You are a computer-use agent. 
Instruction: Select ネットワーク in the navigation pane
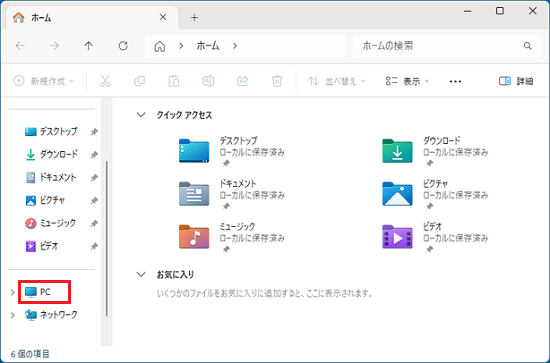[x=51, y=315]
